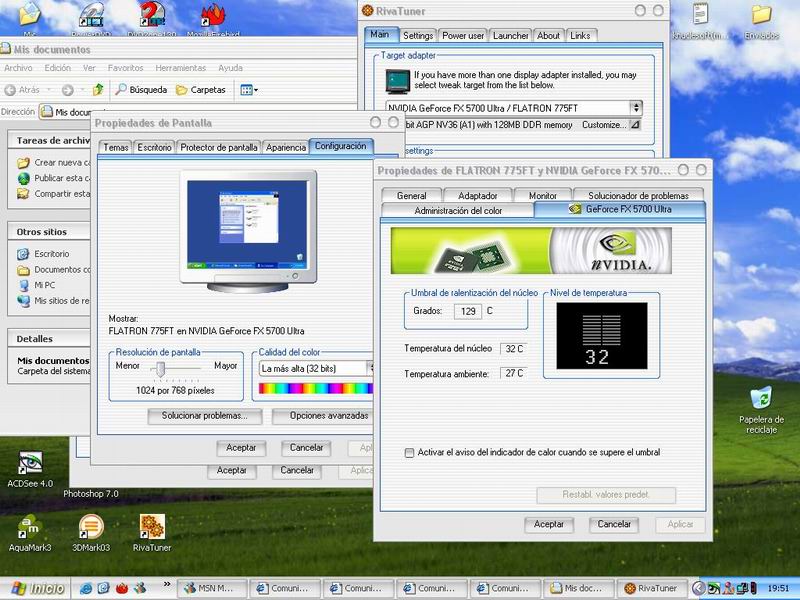Viewport: 800px width, 600px height.
Task: Open the Administración del color tab
Action: click(458, 211)
